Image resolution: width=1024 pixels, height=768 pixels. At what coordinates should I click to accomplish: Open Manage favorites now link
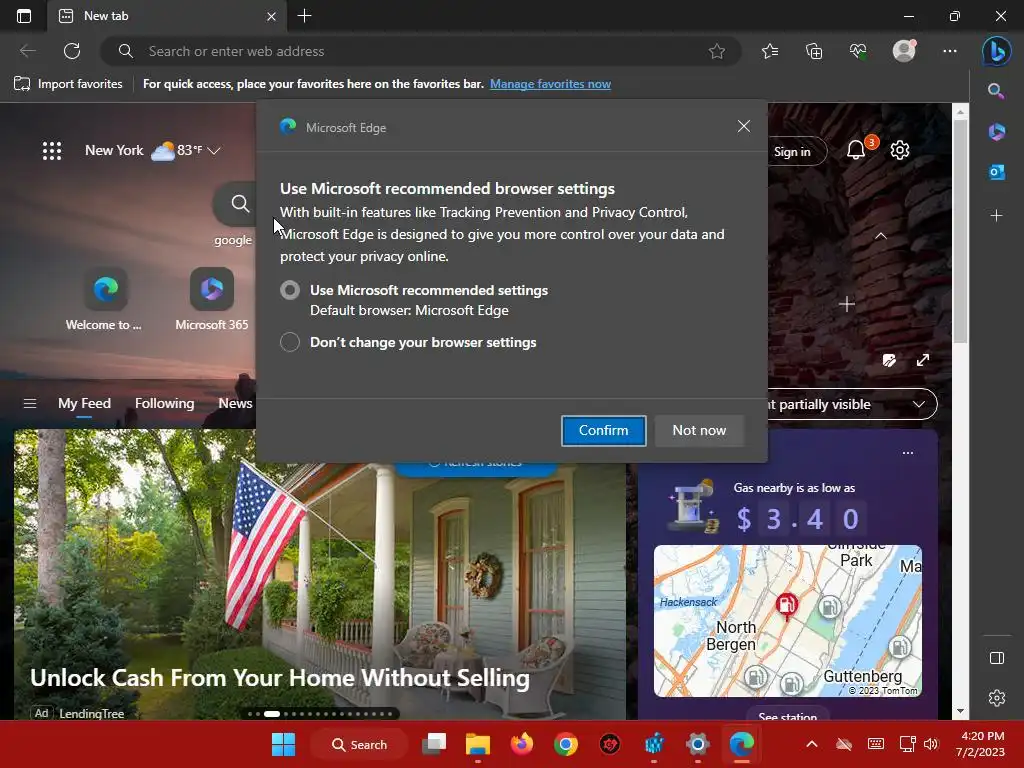coord(551,84)
